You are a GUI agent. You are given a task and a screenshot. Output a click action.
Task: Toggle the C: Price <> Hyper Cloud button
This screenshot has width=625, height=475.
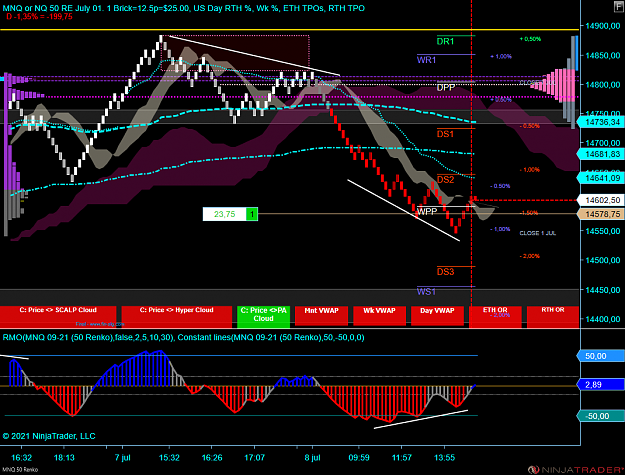click(177, 317)
